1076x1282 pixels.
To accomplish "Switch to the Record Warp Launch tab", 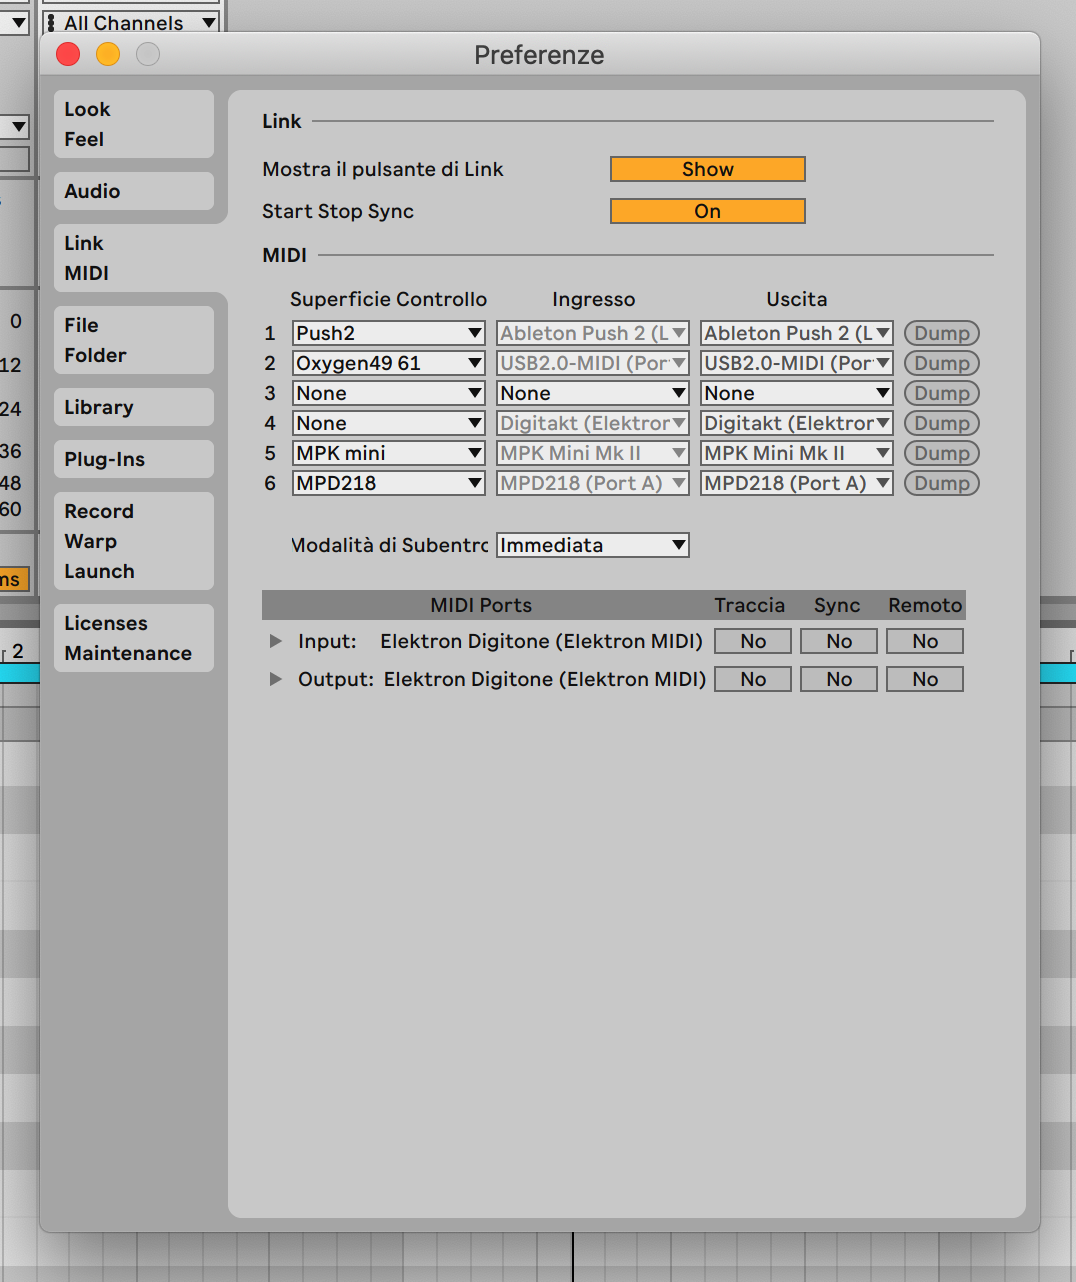I will click(133, 541).
